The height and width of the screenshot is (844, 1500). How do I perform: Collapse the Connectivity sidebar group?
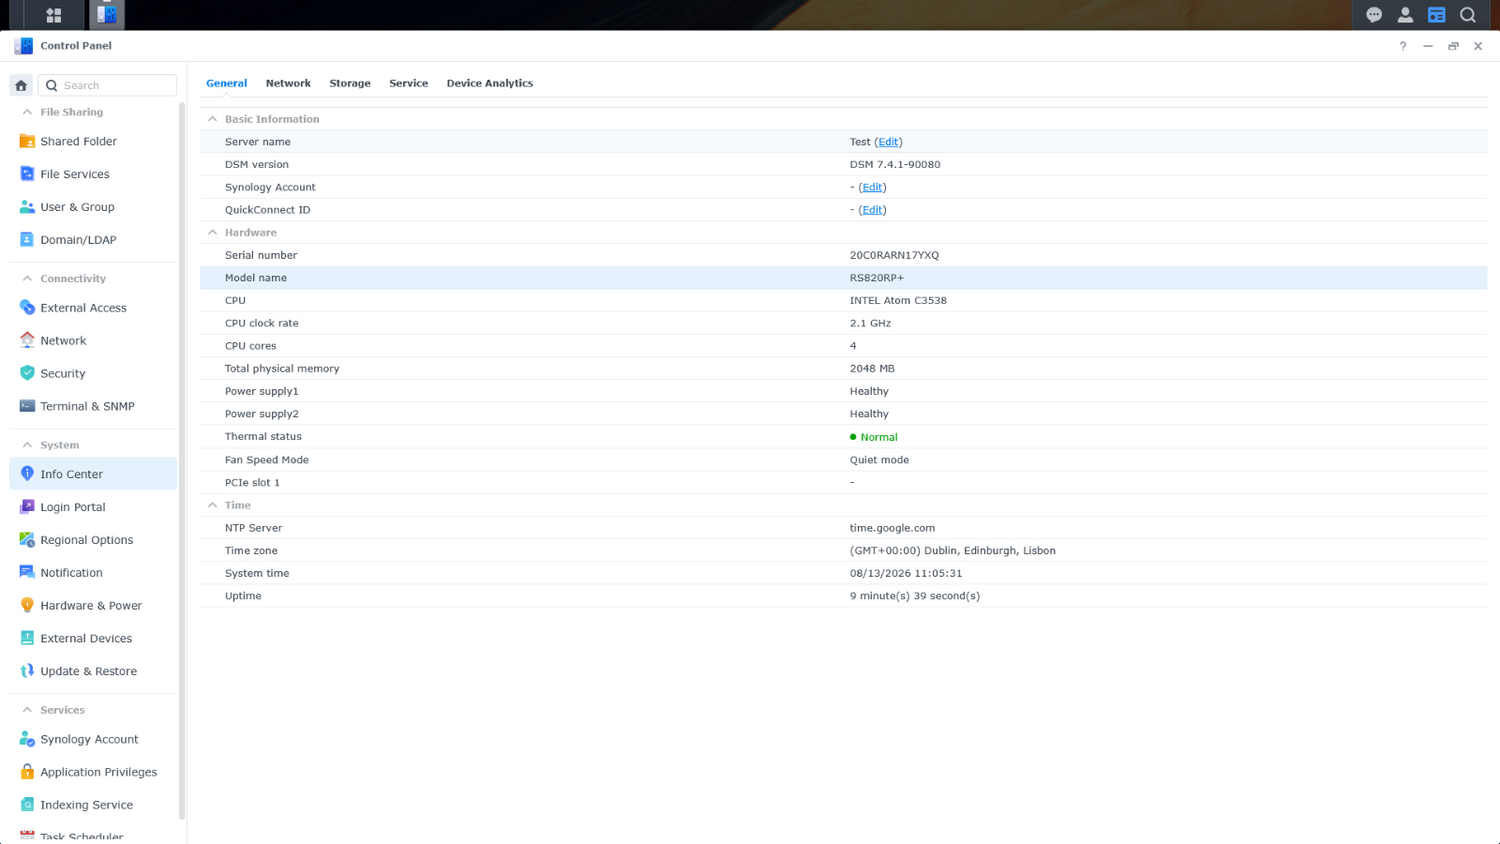pyautogui.click(x=27, y=279)
